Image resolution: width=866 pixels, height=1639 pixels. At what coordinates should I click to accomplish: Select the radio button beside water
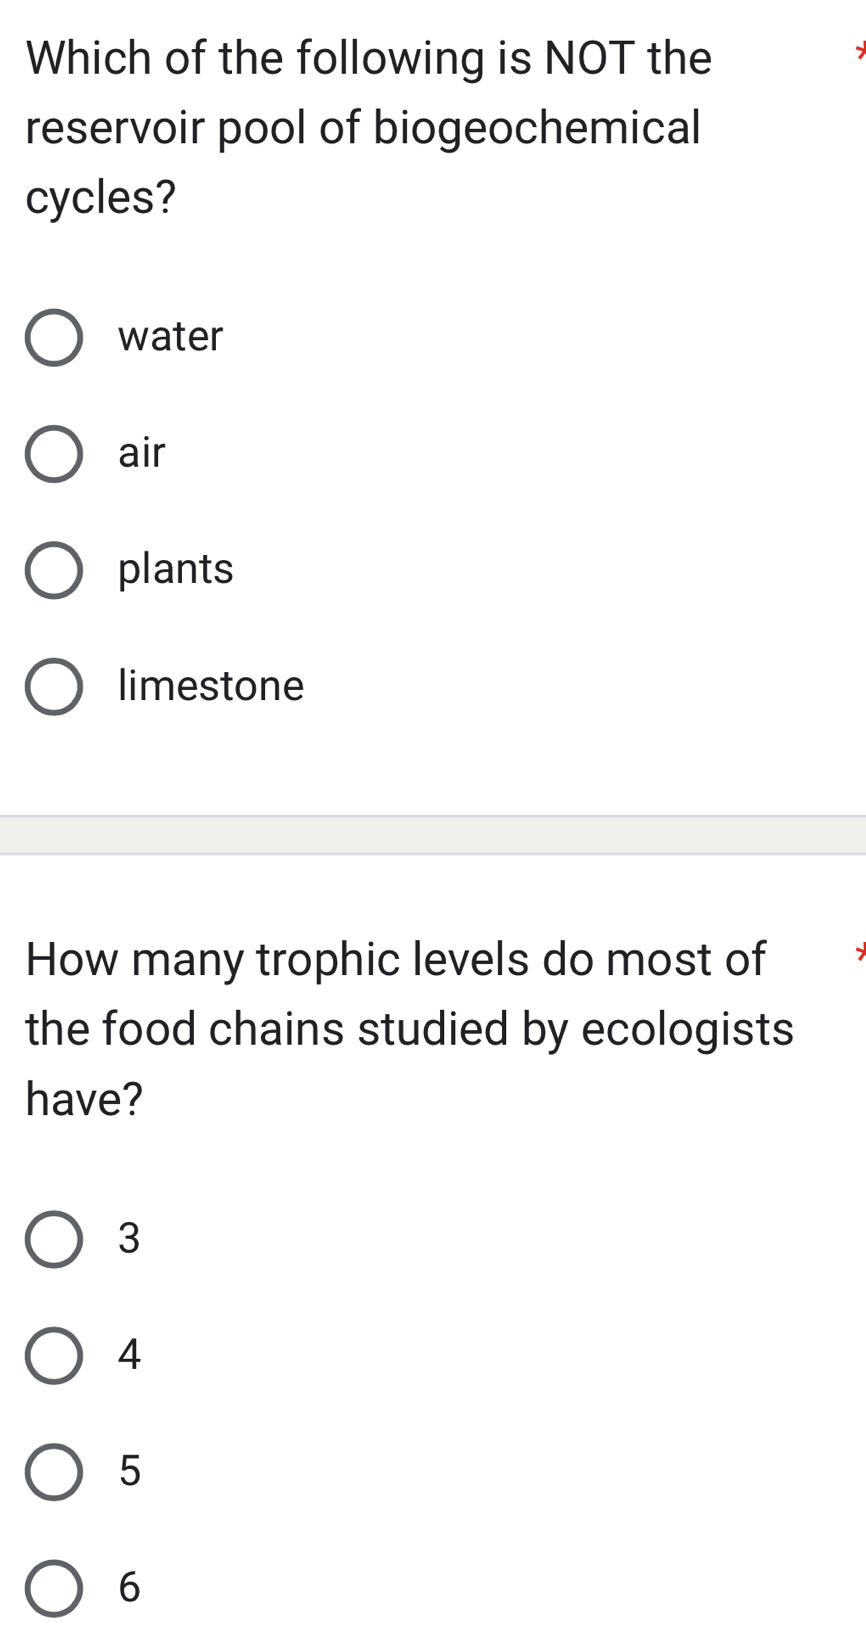(x=53, y=338)
